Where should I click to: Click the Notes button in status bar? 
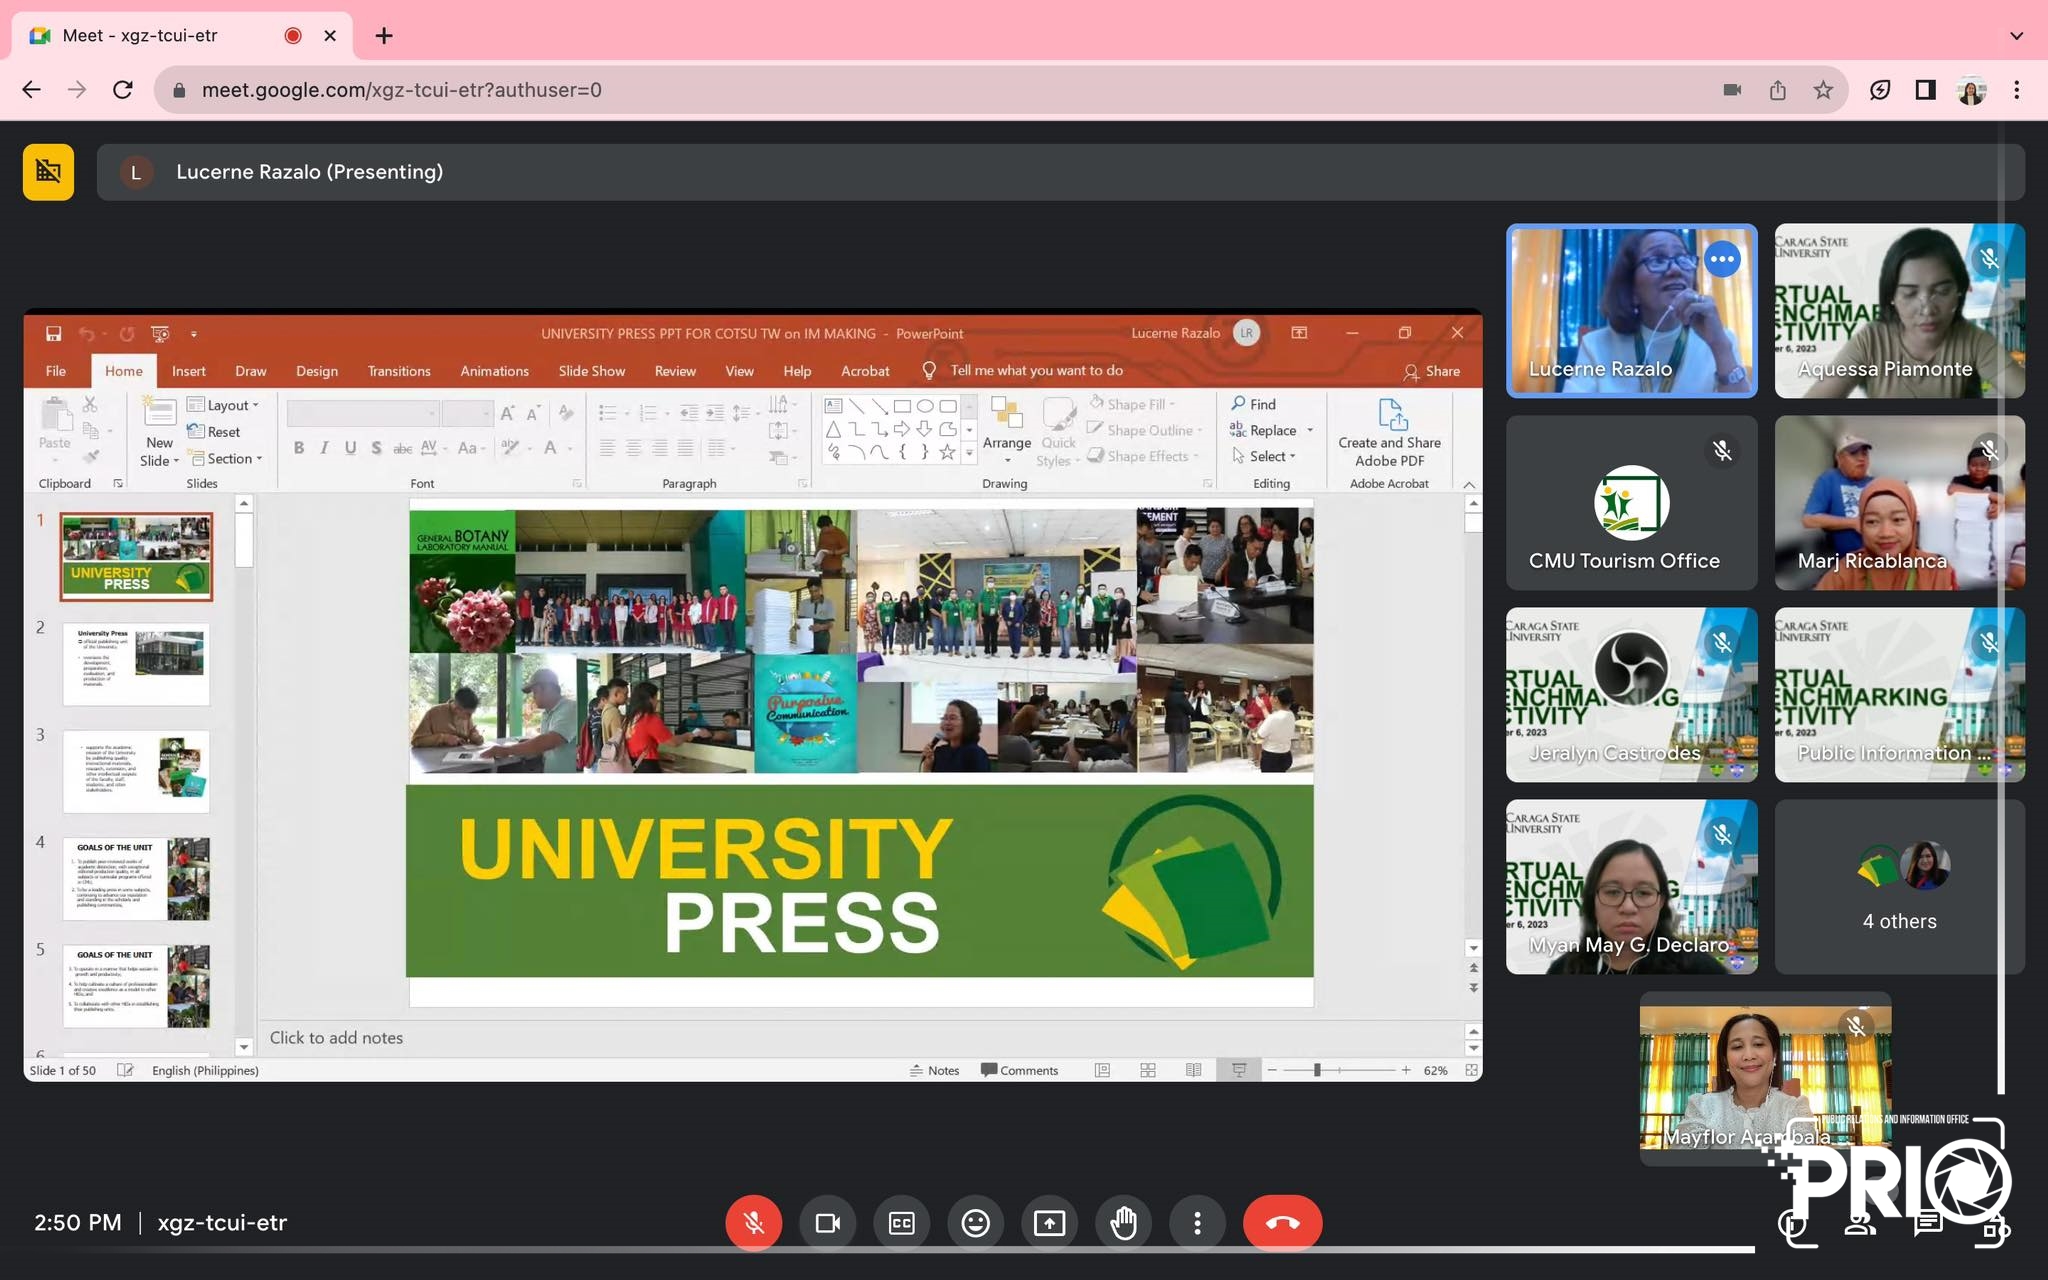[936, 1070]
